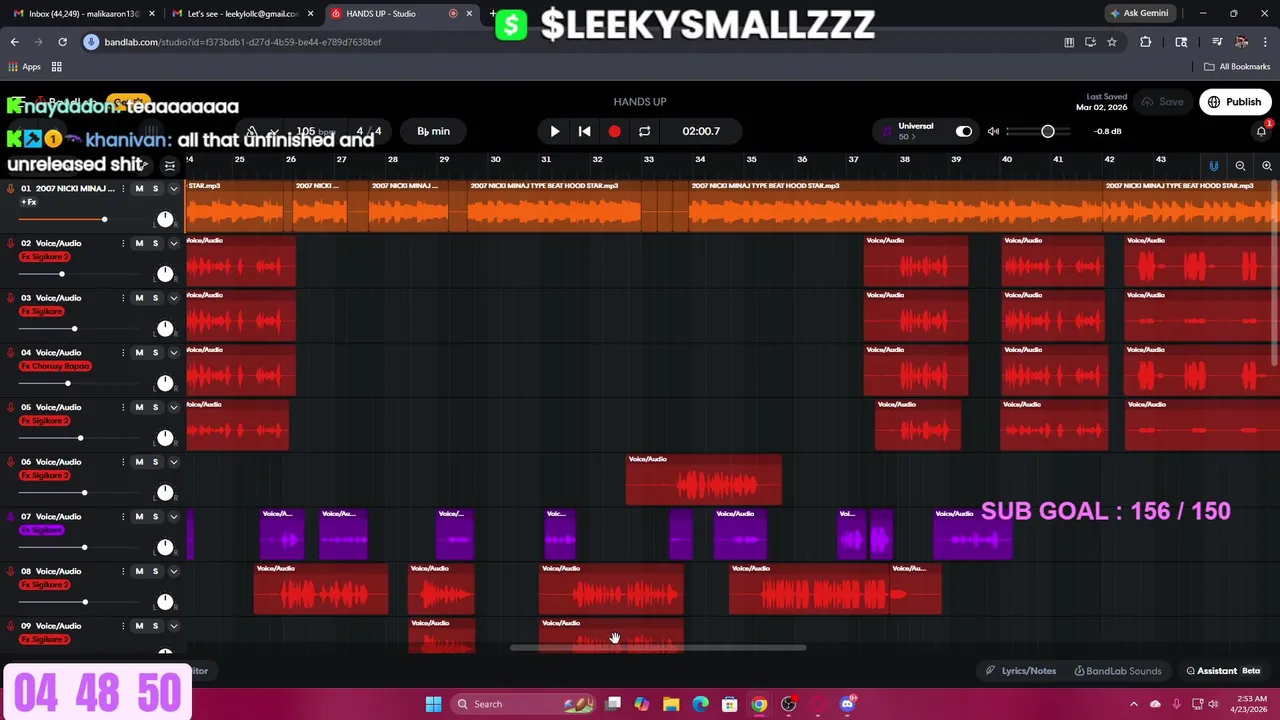Open the B♭ min key selector

pyautogui.click(x=433, y=131)
